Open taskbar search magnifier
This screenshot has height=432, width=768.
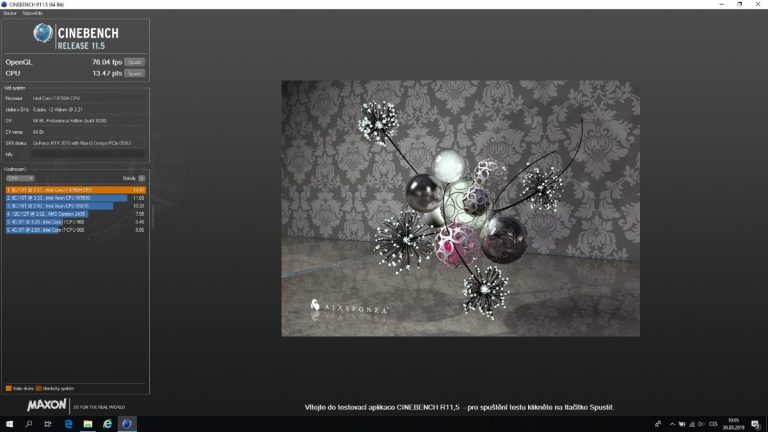click(29, 424)
